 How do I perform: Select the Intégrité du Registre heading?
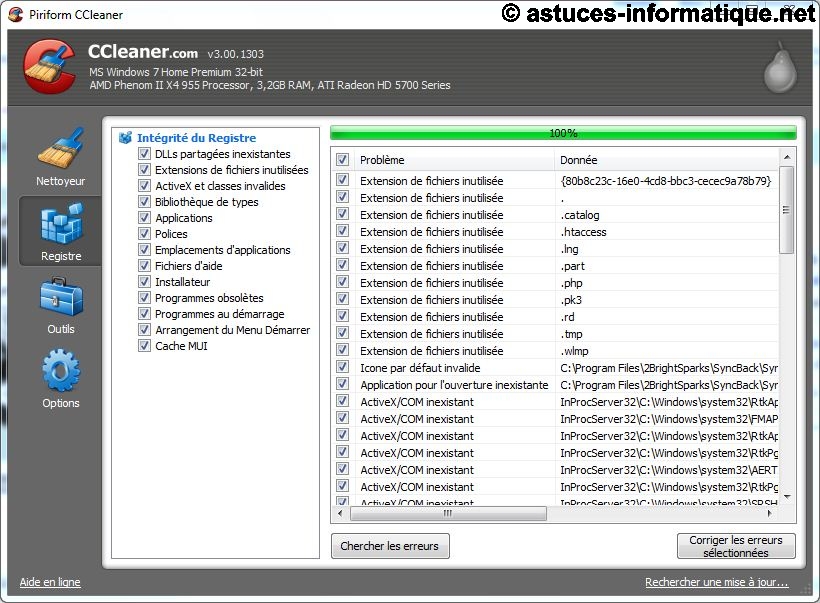[197, 138]
